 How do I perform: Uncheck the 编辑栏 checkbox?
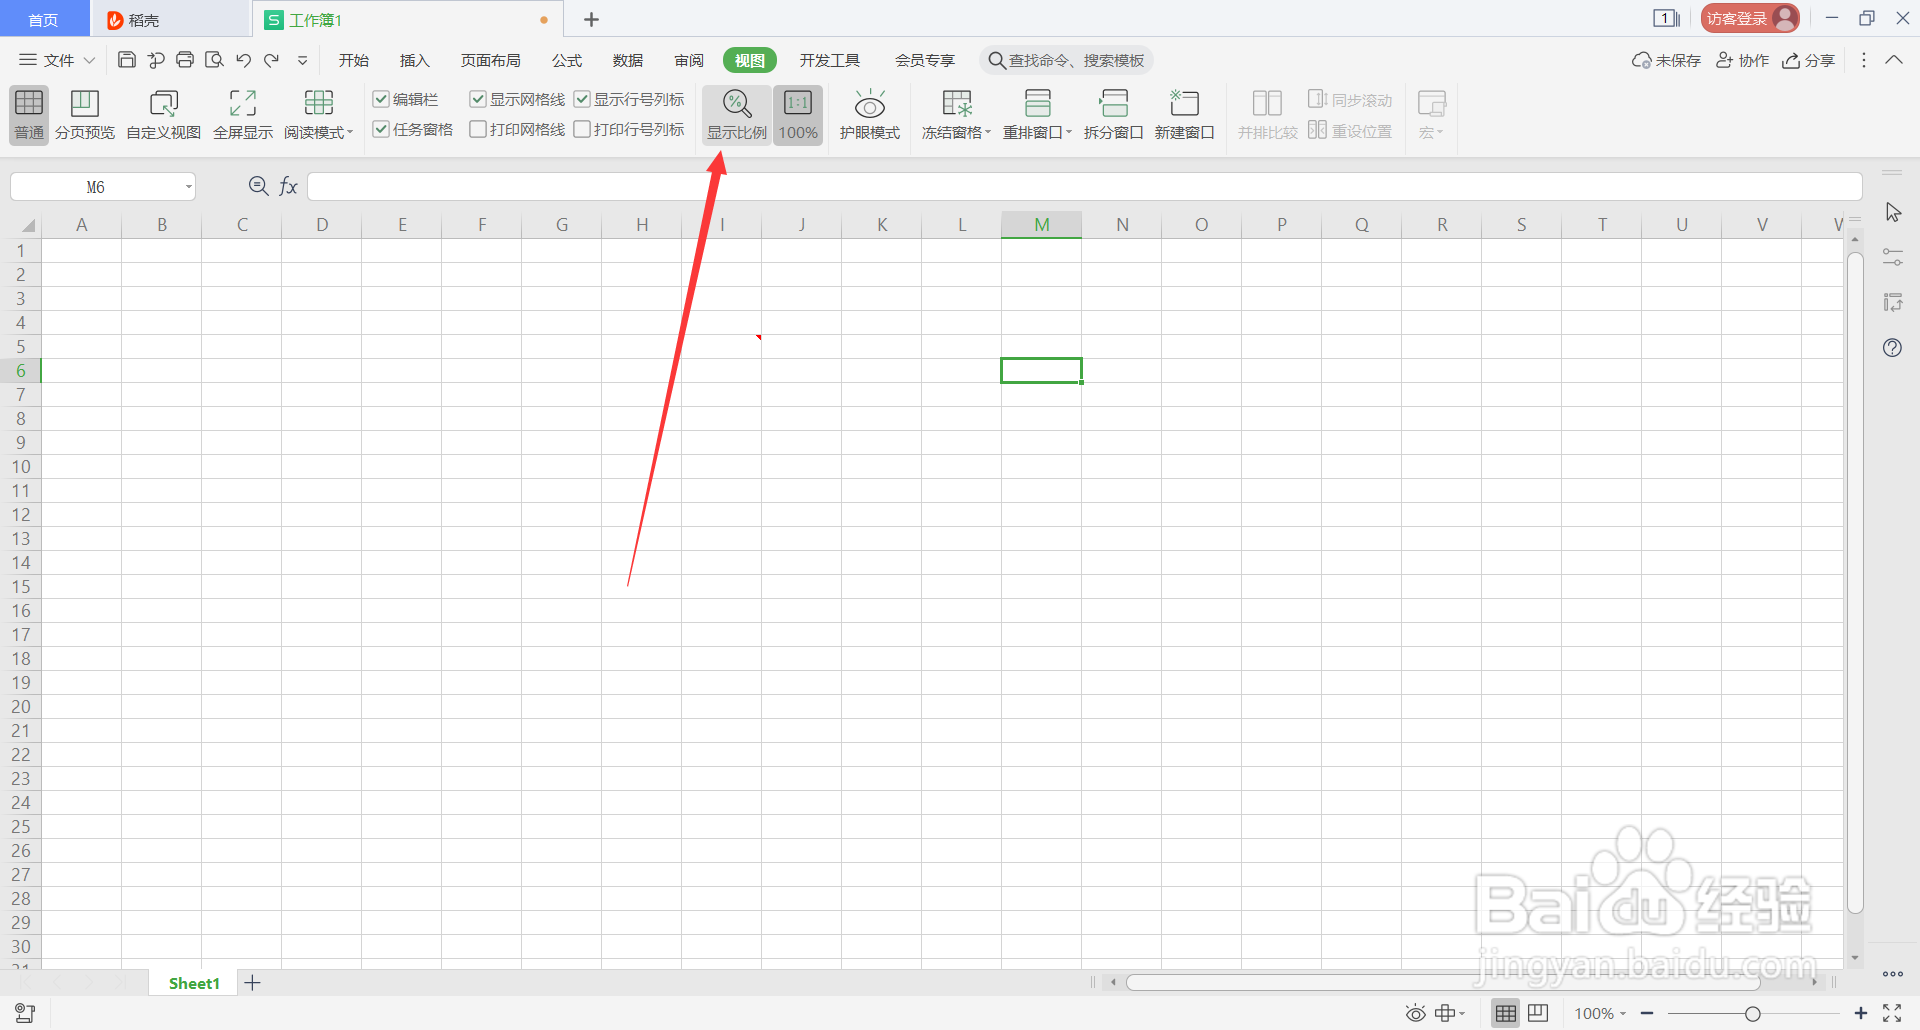coord(381,99)
